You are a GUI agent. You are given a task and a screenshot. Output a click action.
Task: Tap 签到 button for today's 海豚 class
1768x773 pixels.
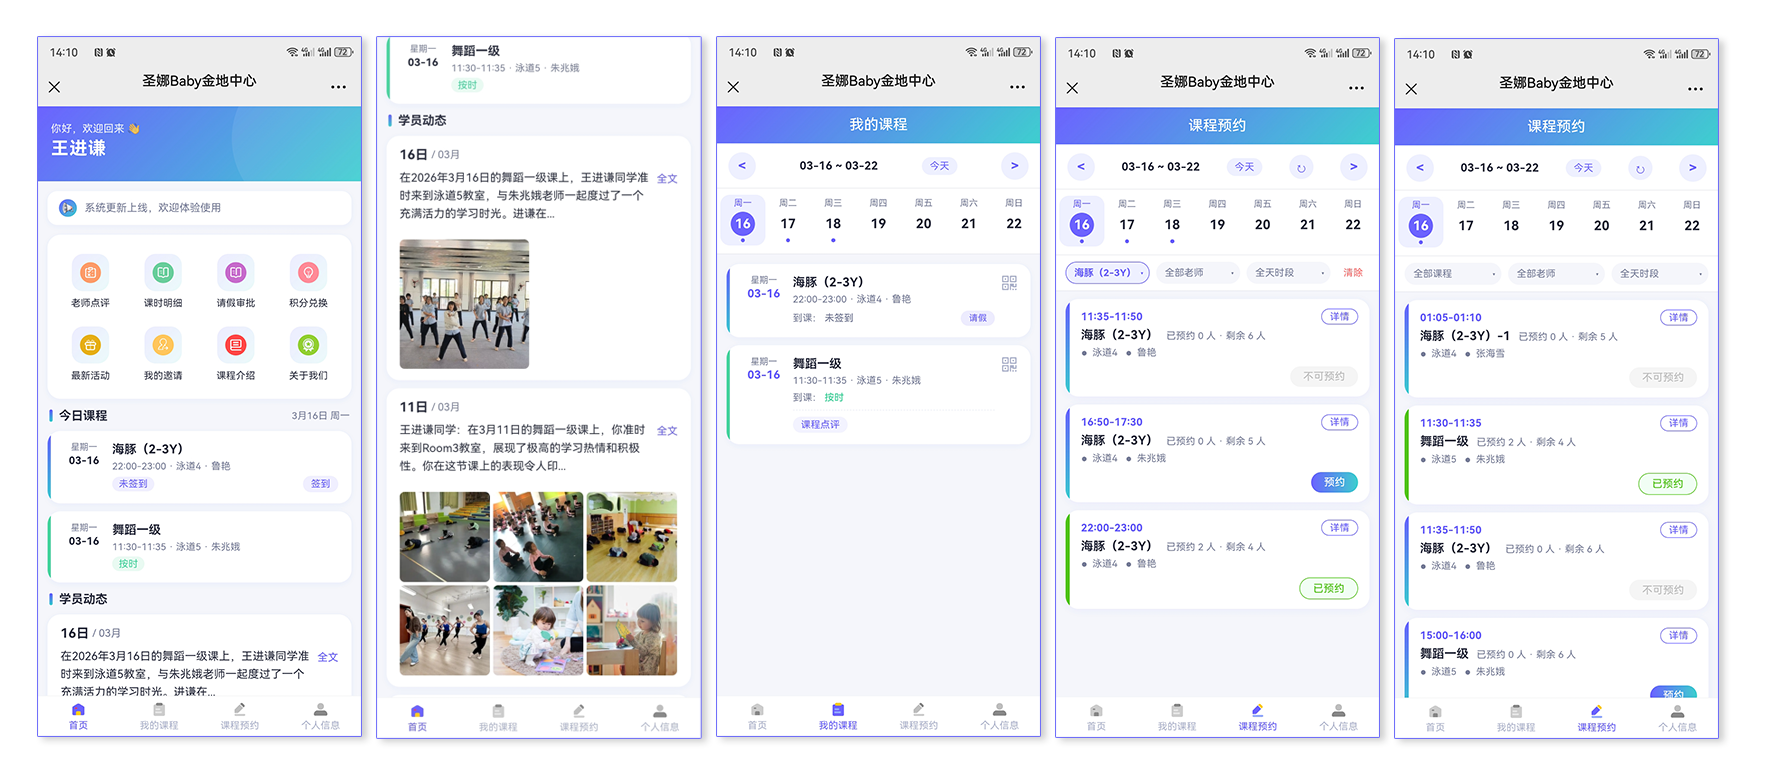(320, 484)
